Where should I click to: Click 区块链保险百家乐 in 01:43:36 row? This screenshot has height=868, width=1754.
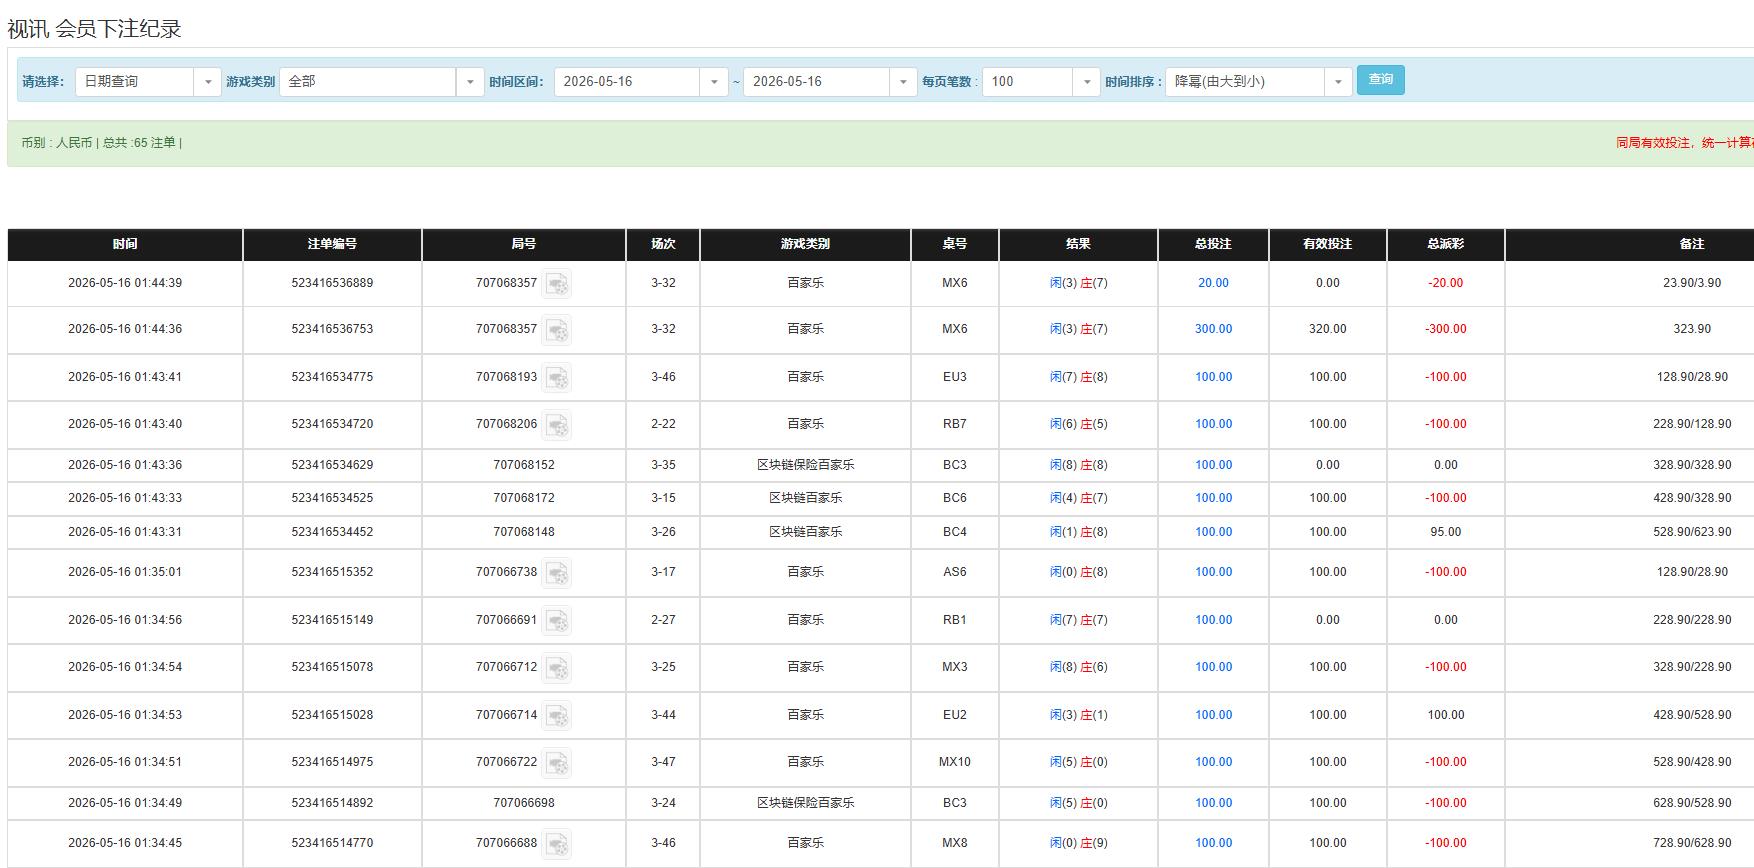805,465
